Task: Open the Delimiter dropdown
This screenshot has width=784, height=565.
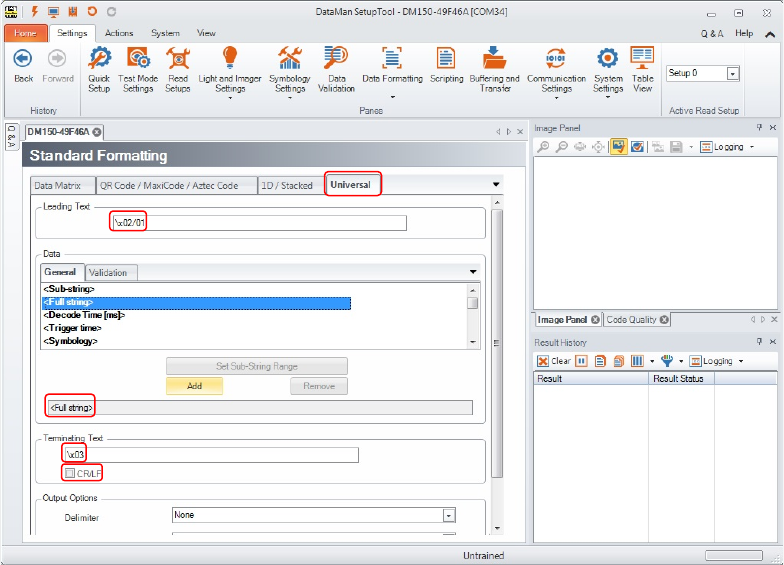Action: 449,516
